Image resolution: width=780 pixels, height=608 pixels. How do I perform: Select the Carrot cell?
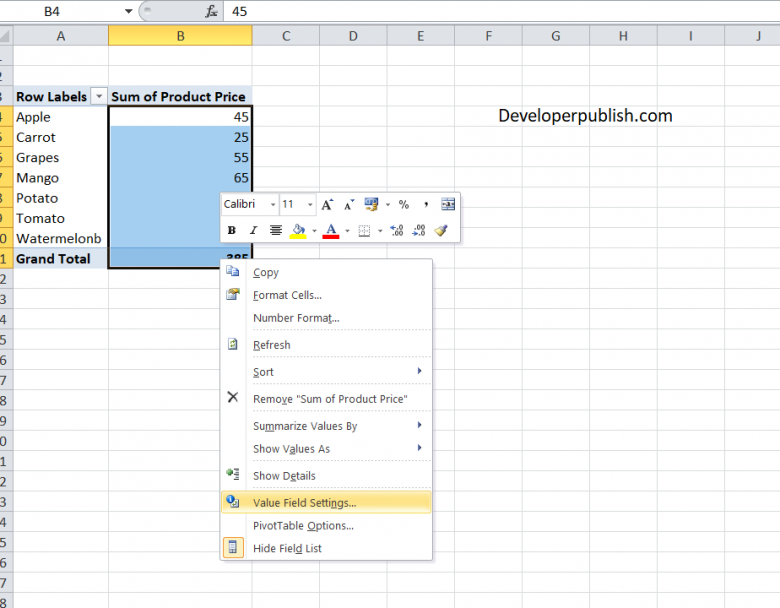61,137
